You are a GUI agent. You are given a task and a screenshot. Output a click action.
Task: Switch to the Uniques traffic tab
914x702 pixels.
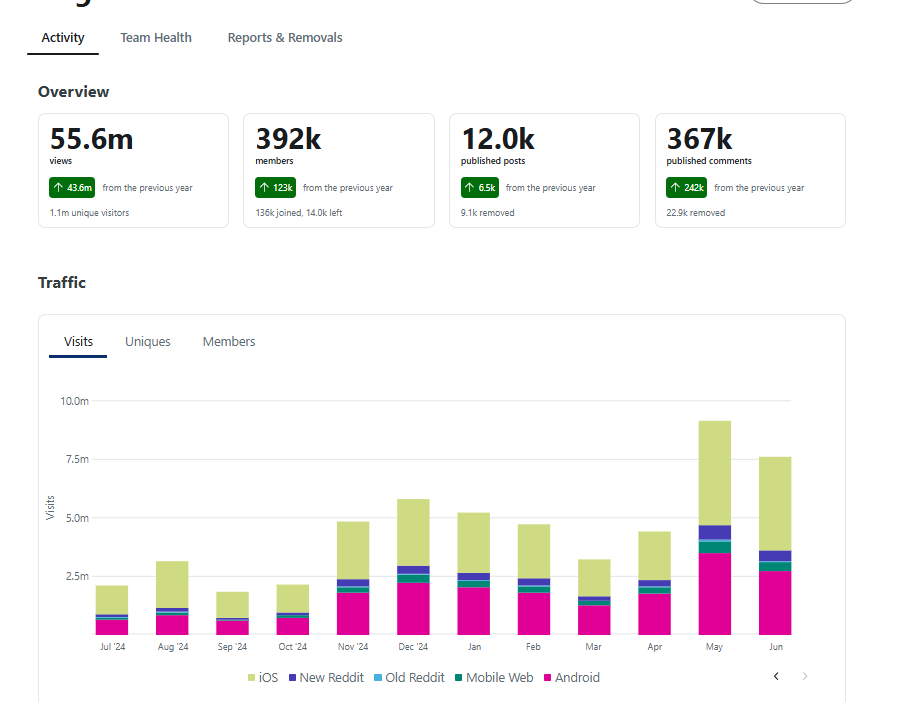[147, 342]
